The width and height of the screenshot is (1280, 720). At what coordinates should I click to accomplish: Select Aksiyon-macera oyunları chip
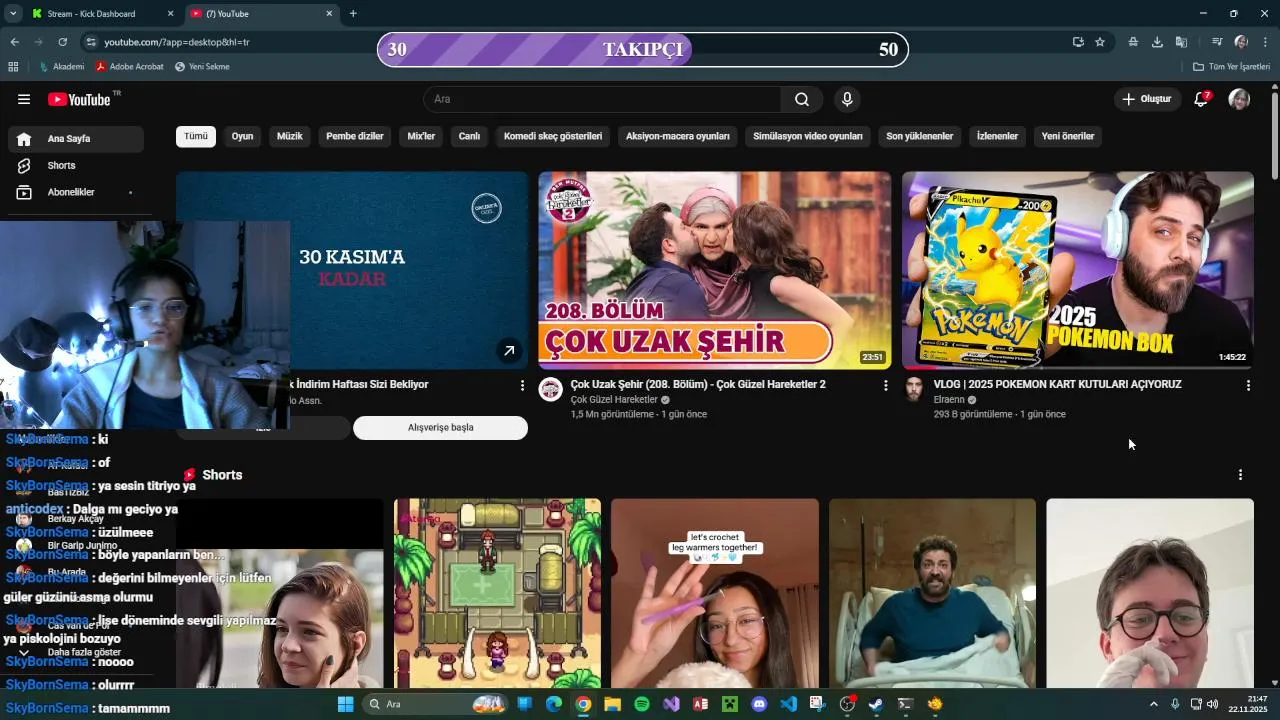(678, 136)
